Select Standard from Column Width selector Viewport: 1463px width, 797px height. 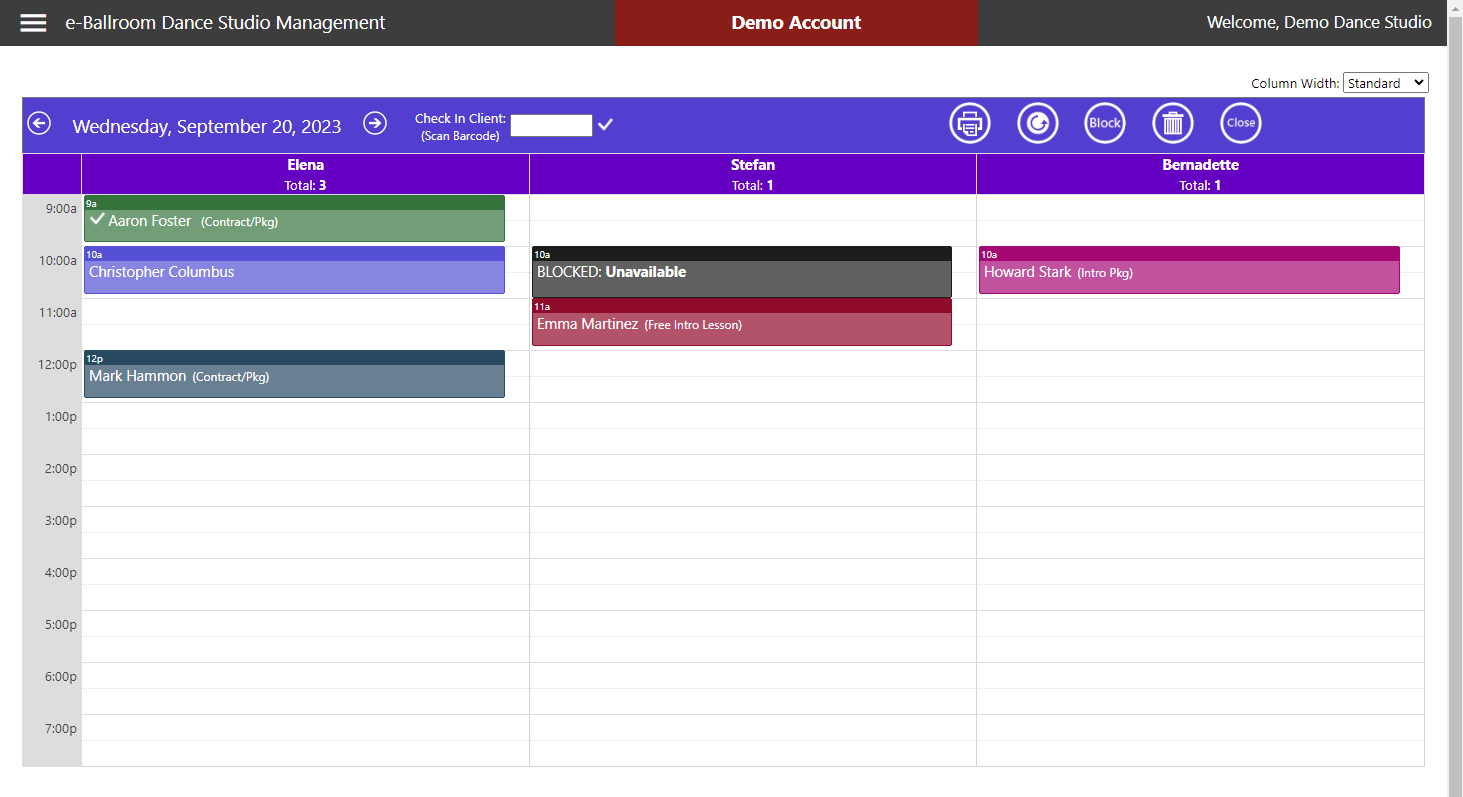(1385, 83)
